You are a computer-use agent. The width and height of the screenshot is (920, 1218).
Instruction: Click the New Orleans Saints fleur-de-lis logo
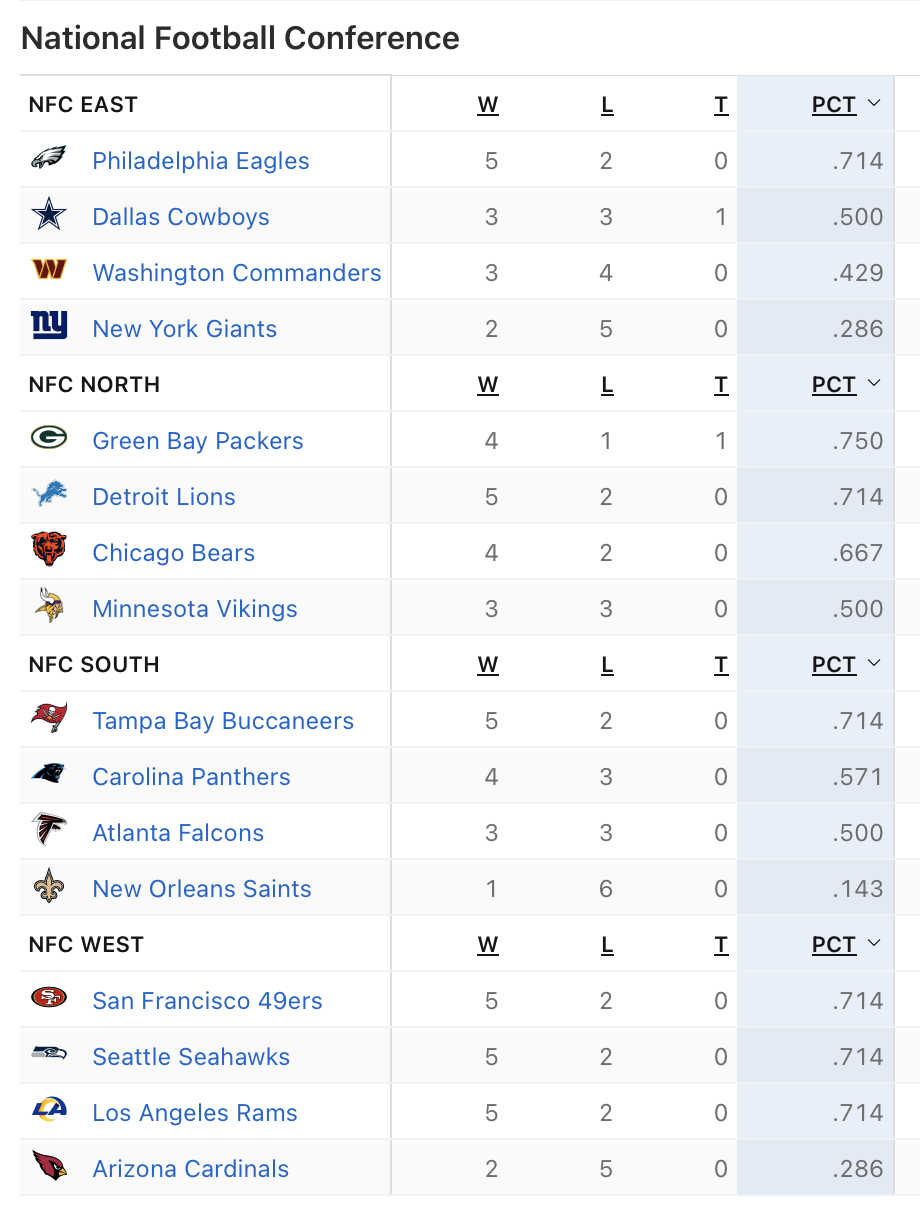(48, 888)
